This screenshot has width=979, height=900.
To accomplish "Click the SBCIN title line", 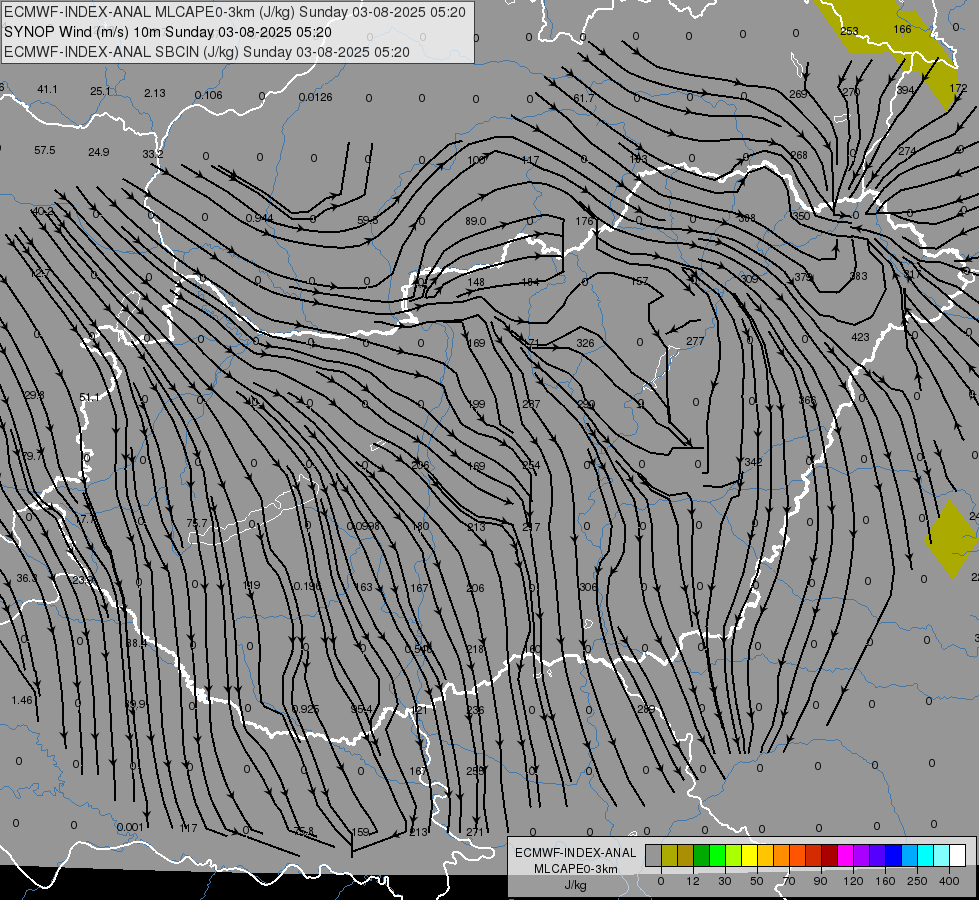I will click(x=207, y=52).
